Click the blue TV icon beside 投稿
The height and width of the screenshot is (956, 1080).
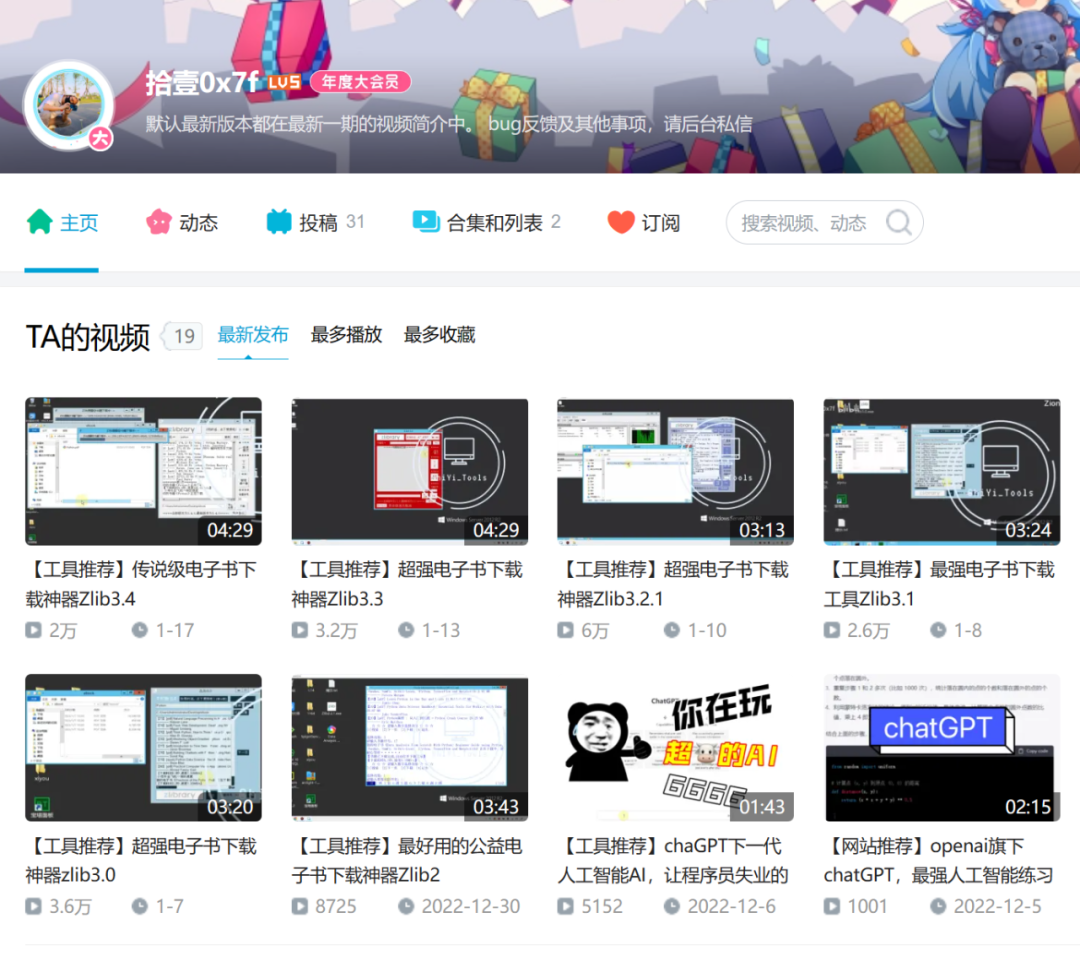(279, 222)
